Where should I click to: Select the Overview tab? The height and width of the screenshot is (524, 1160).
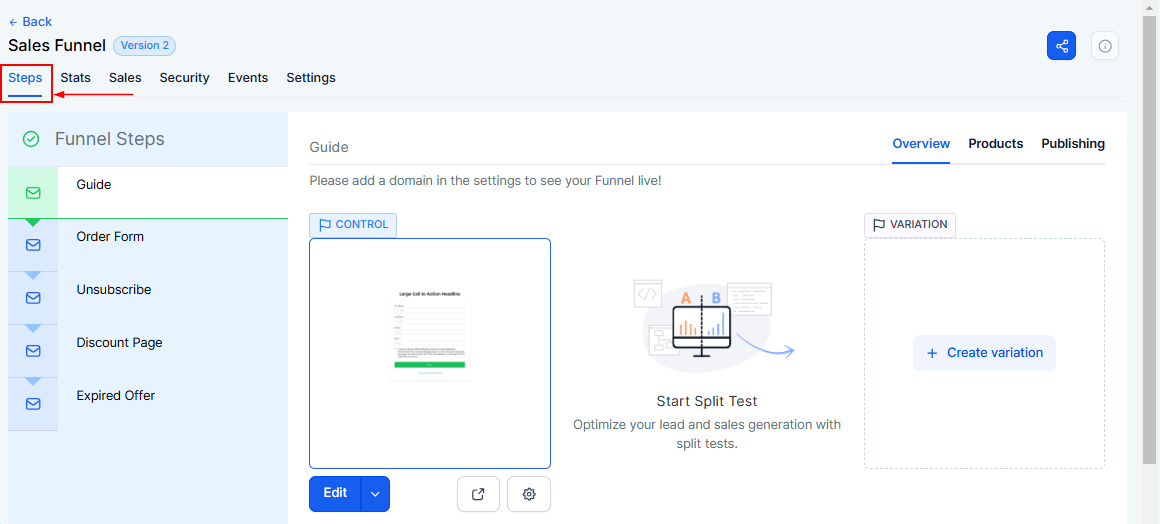[921, 144]
